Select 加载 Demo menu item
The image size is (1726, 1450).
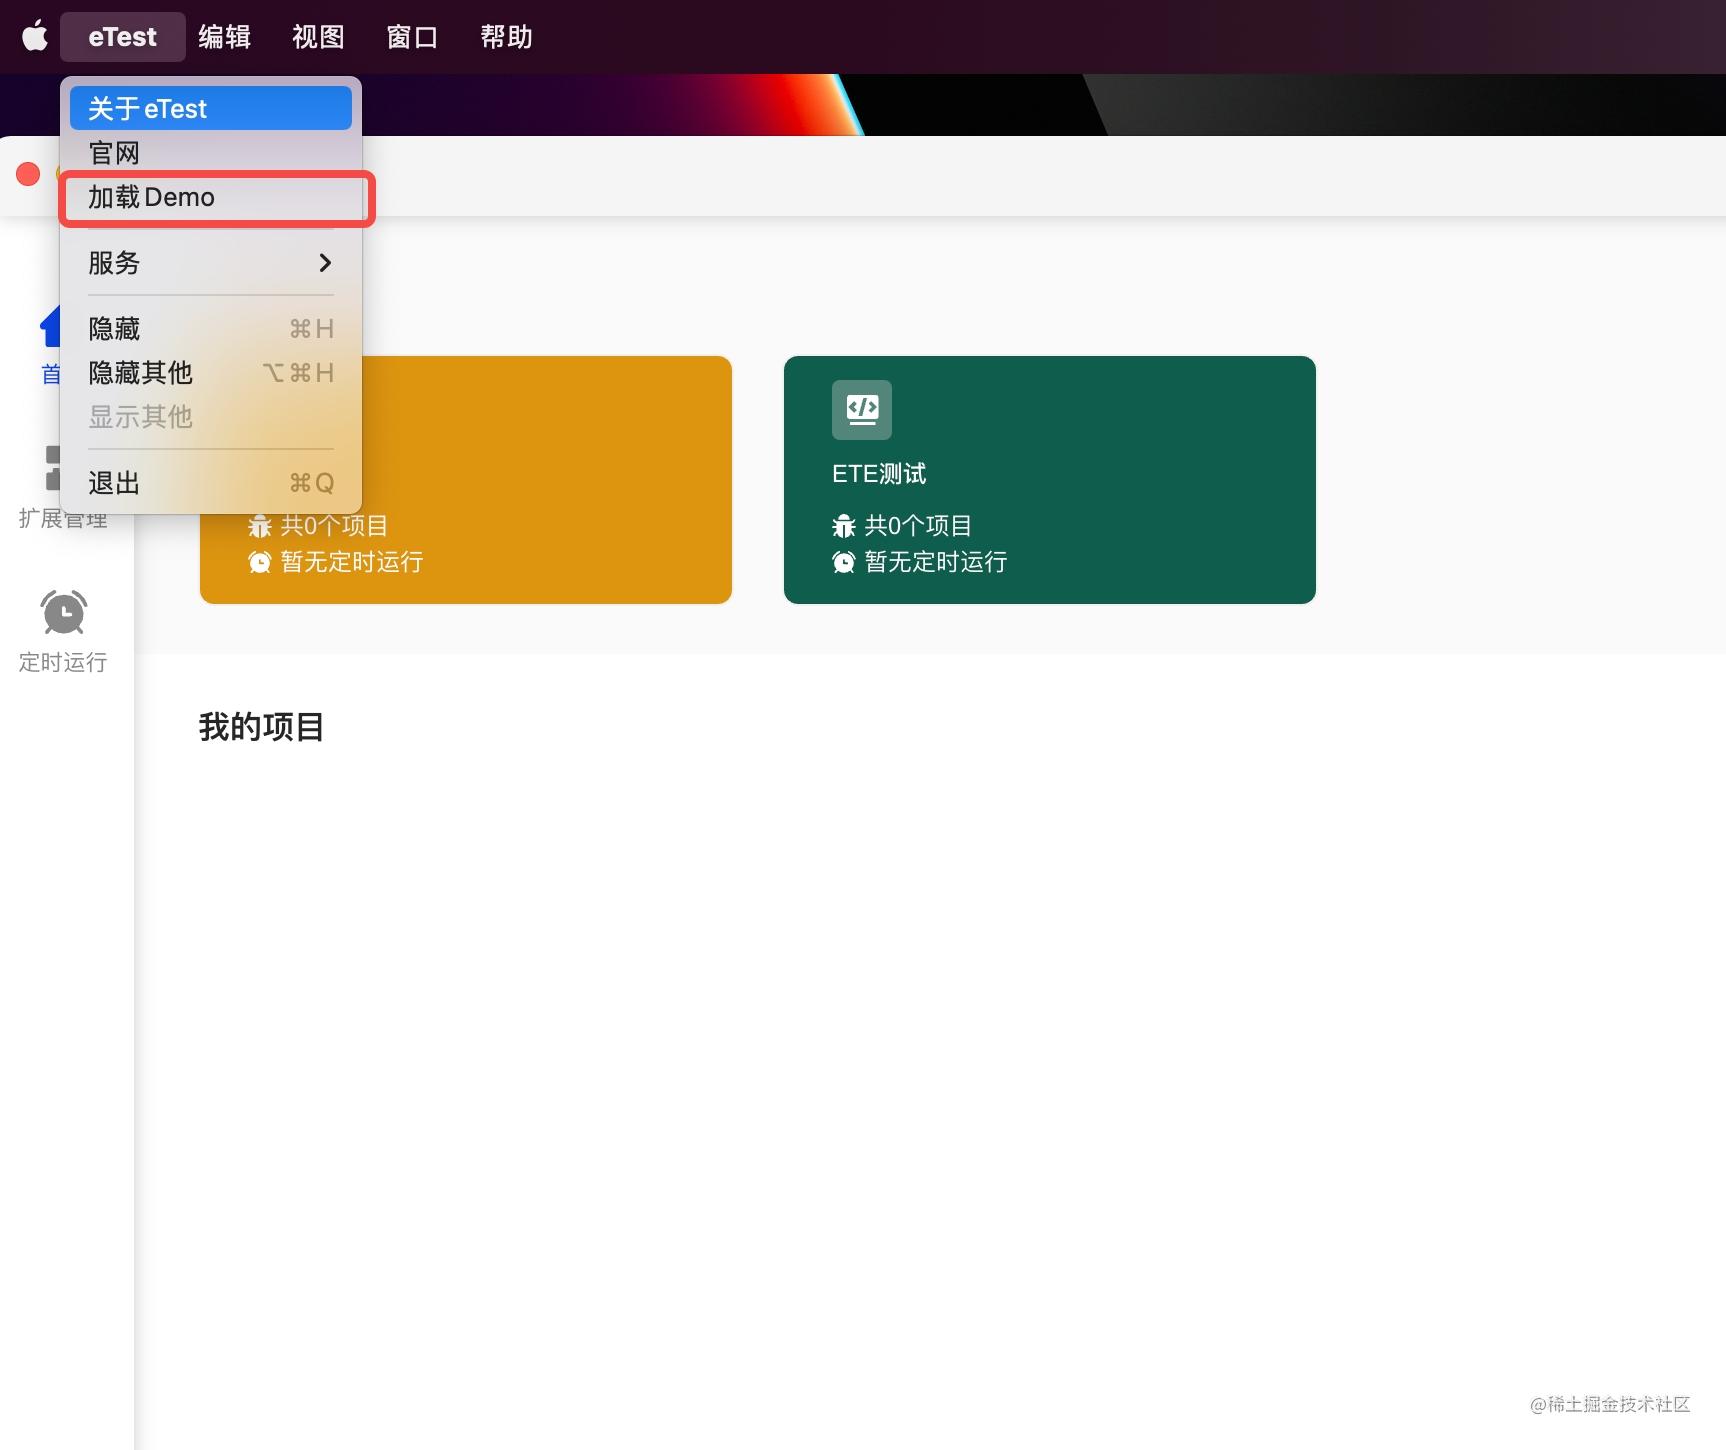coord(211,197)
